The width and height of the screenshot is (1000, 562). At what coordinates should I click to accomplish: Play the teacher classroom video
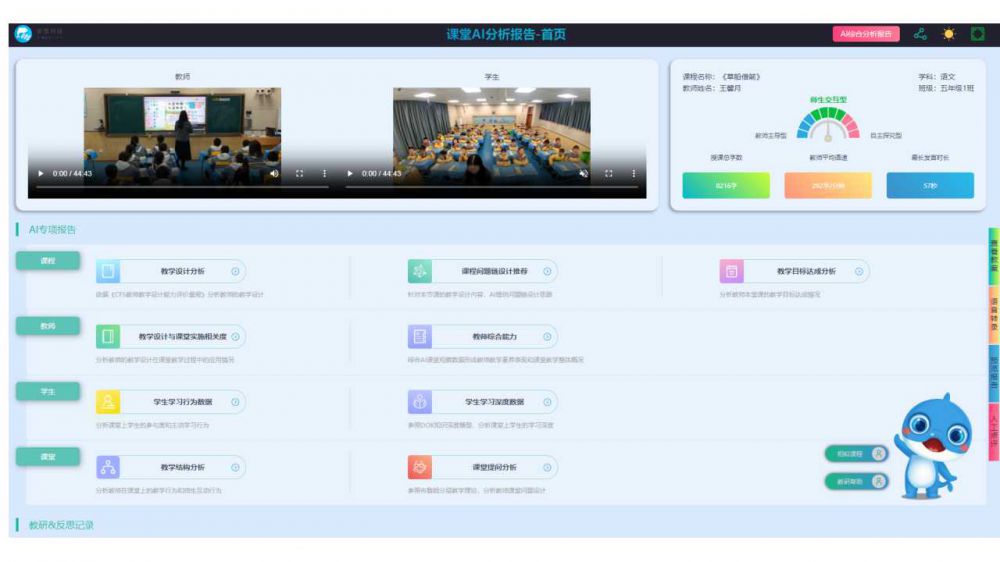pos(41,173)
